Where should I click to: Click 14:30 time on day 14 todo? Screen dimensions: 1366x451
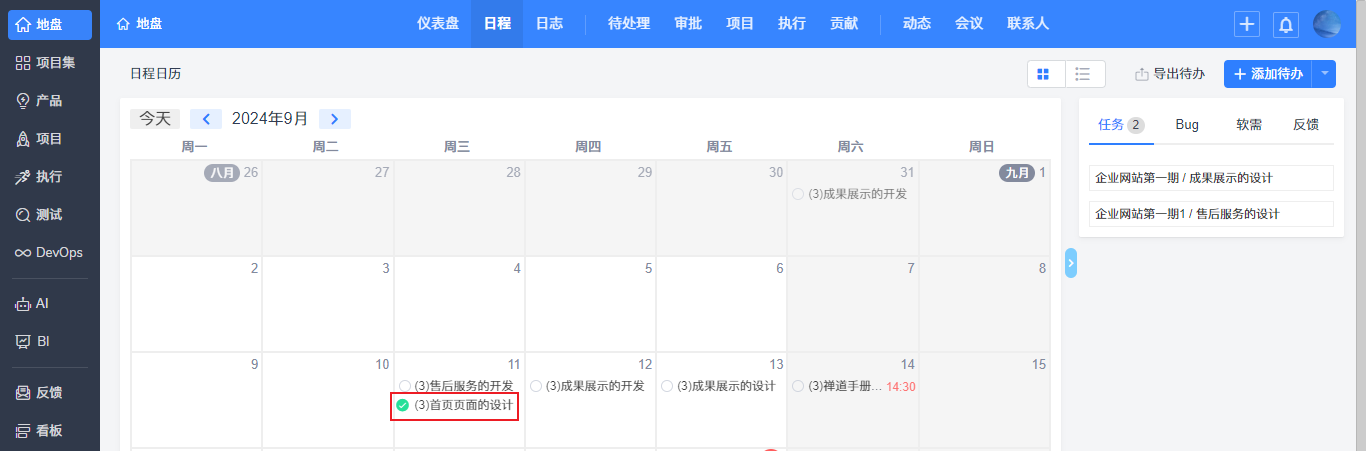[901, 387]
